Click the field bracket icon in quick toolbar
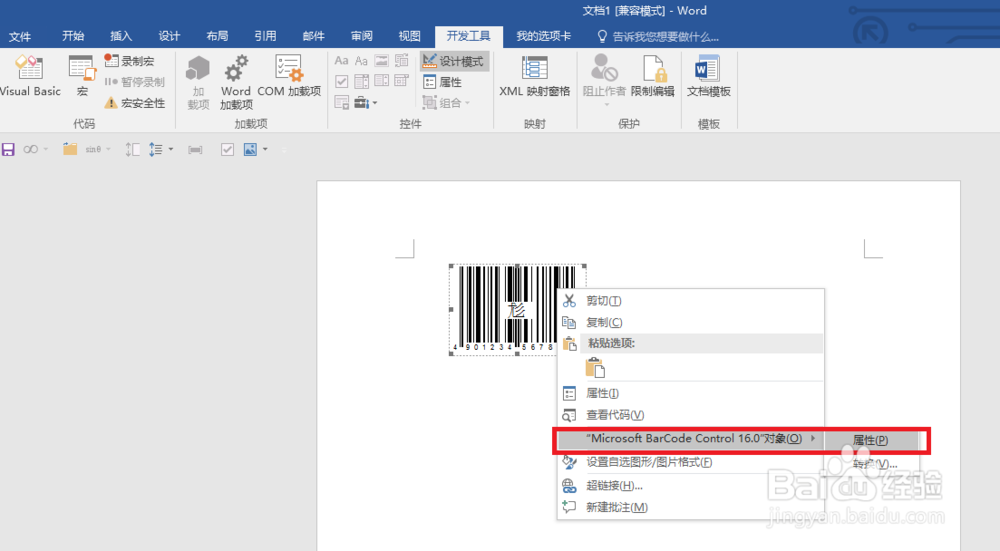This screenshot has height=551, width=1000. coord(195,149)
